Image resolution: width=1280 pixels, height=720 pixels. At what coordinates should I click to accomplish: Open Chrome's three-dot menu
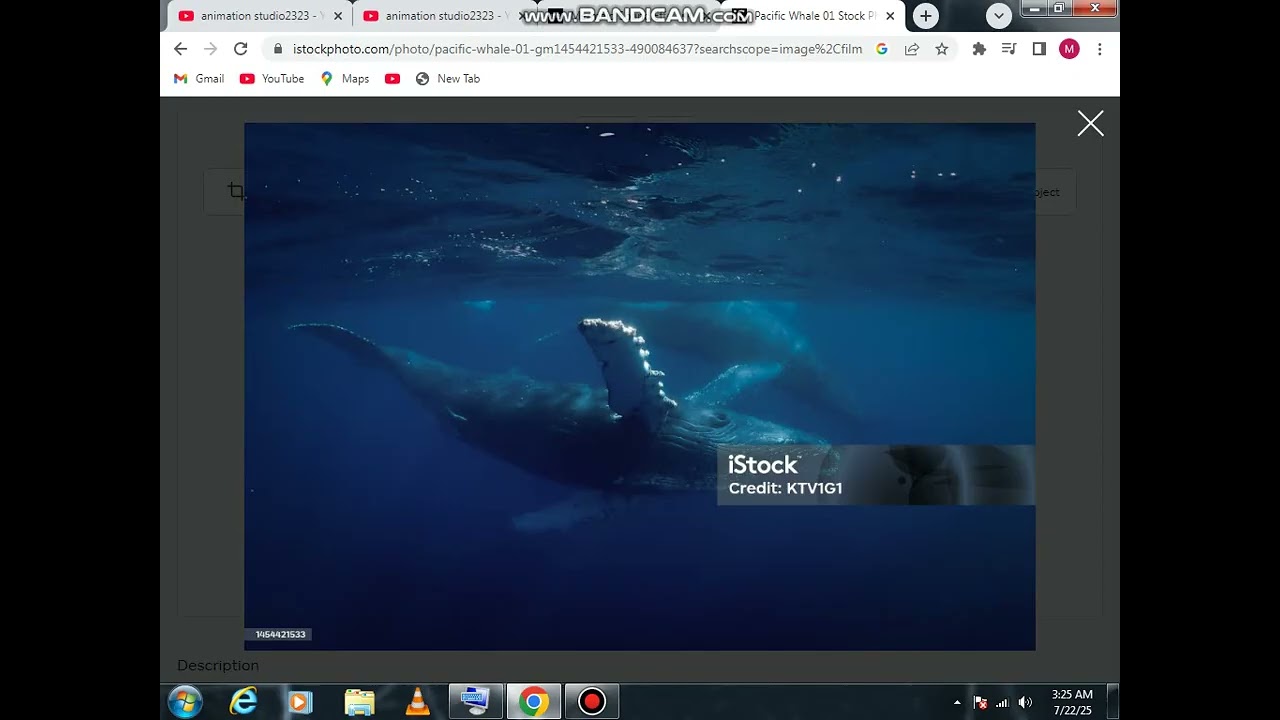[1099, 48]
